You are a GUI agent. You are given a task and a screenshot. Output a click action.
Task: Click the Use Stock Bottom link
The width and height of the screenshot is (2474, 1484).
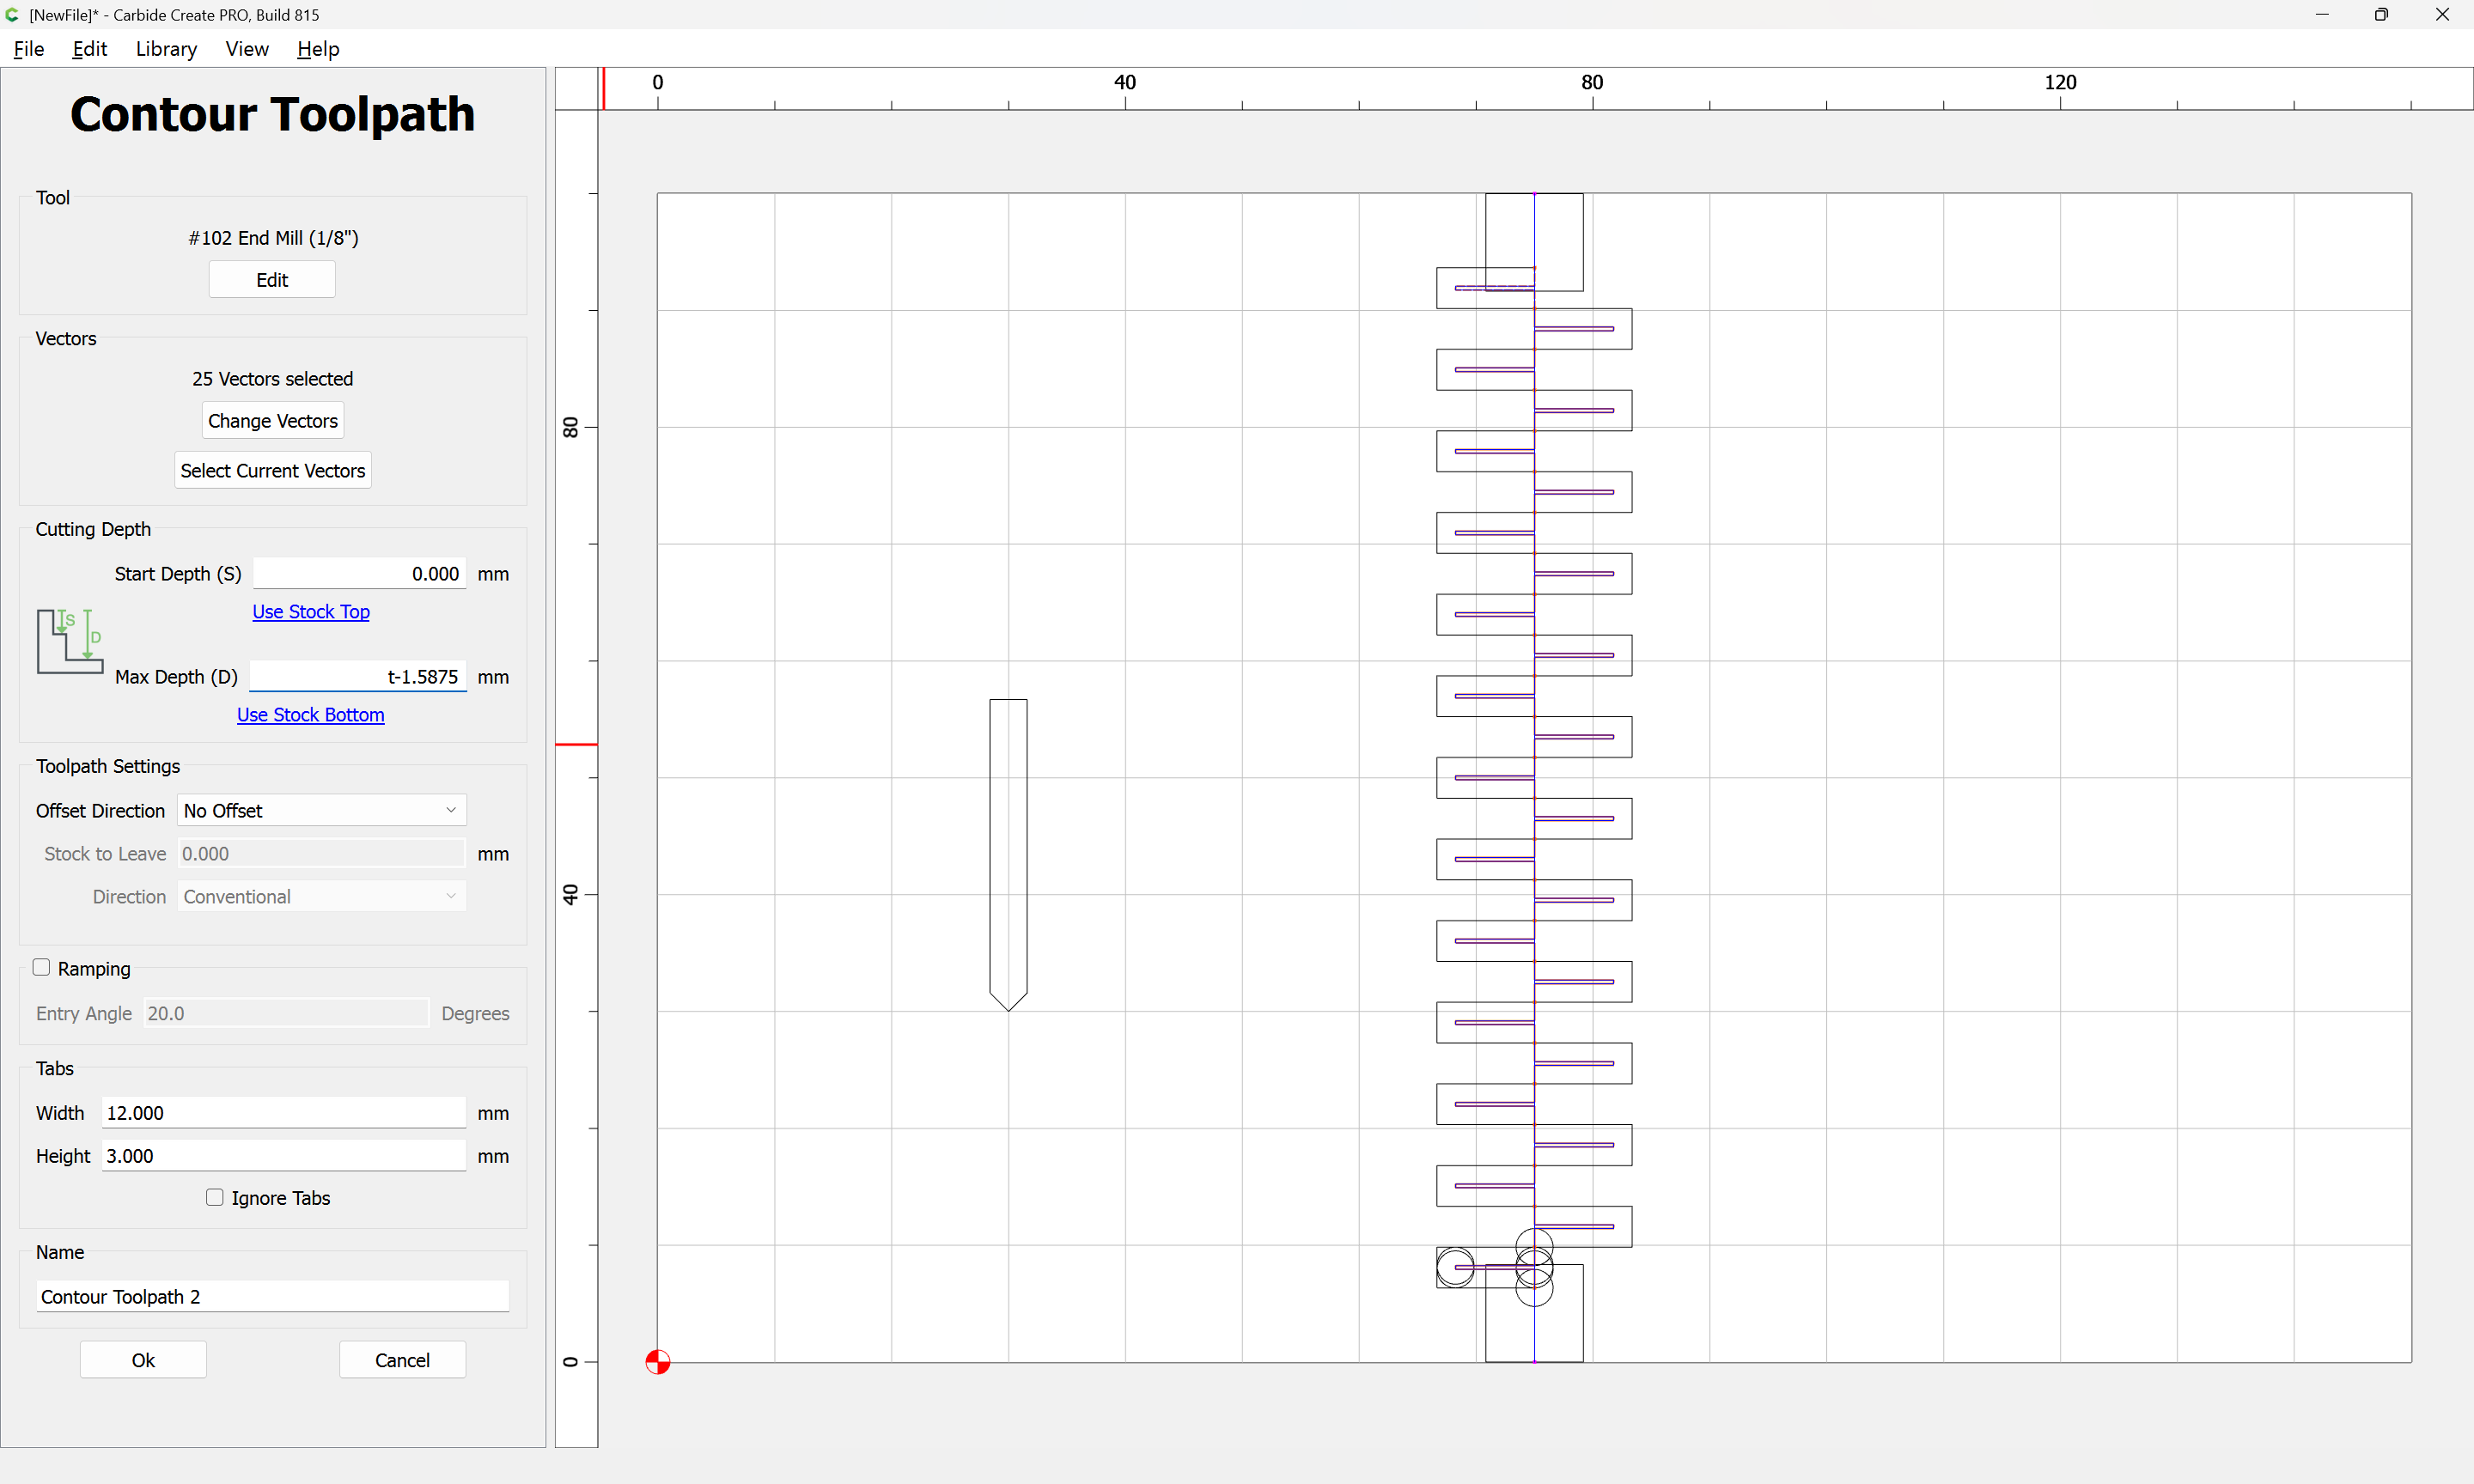tap(310, 714)
